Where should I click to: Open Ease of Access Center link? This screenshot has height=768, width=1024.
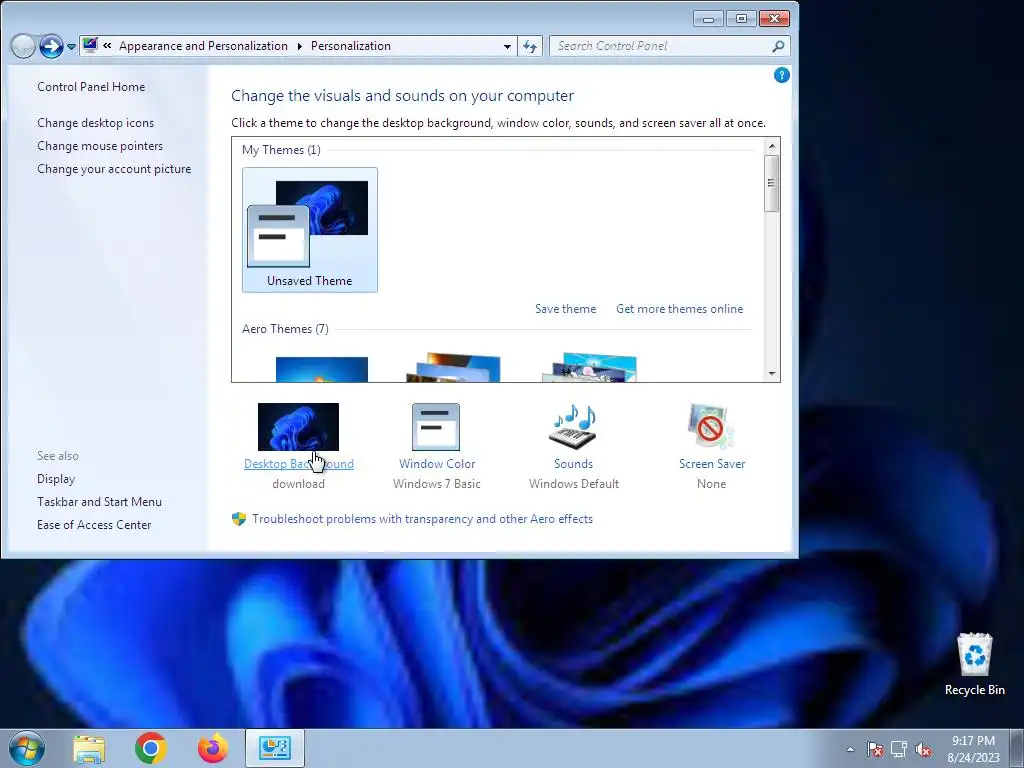pyautogui.click(x=94, y=525)
